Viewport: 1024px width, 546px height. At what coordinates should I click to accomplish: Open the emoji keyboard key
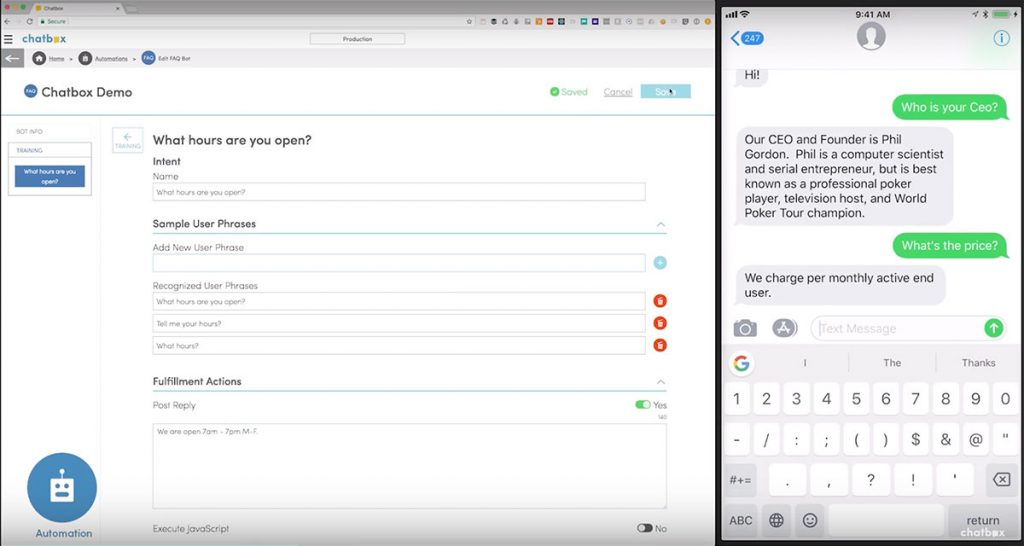(810, 521)
